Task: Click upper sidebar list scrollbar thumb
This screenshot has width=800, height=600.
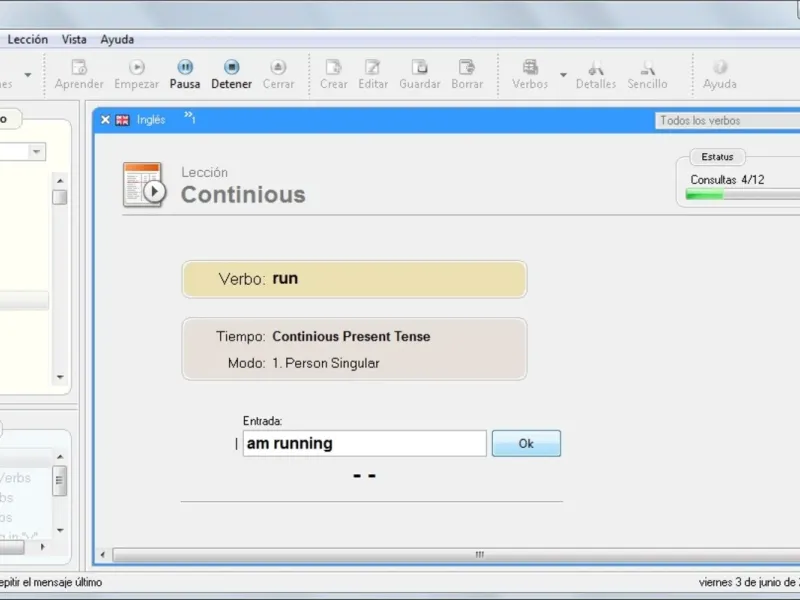Action: pos(60,197)
